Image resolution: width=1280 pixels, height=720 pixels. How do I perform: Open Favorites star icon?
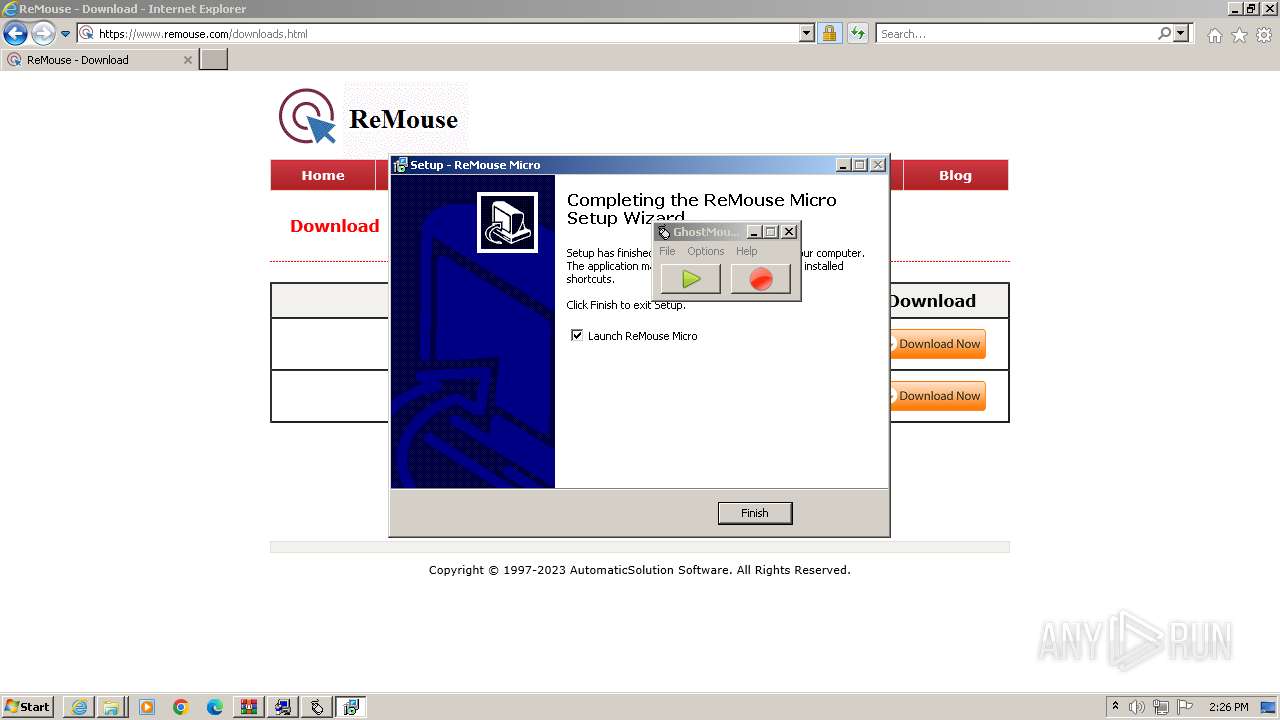click(x=1239, y=35)
